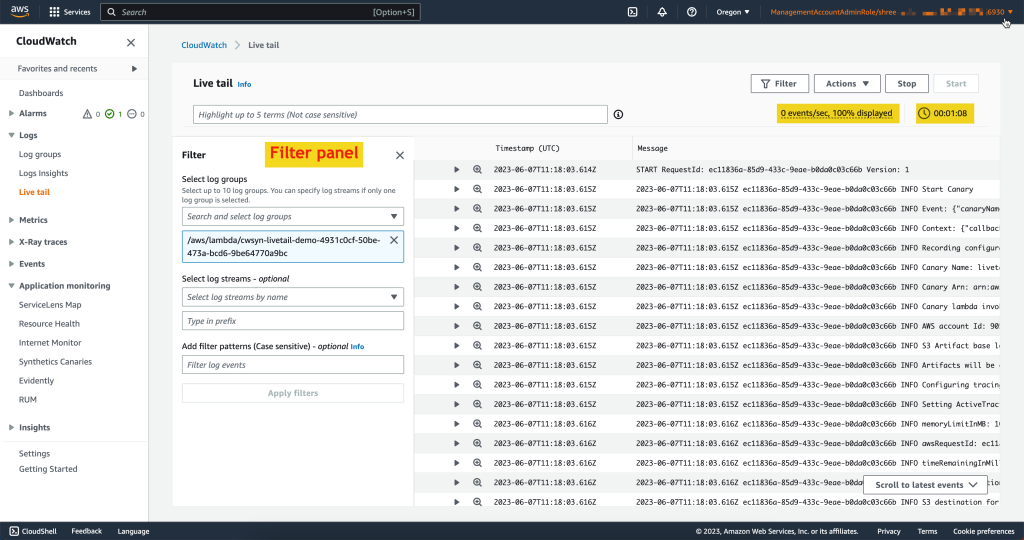Zoom into the INFO Start Canary event
1024x540 pixels.
(x=477, y=189)
